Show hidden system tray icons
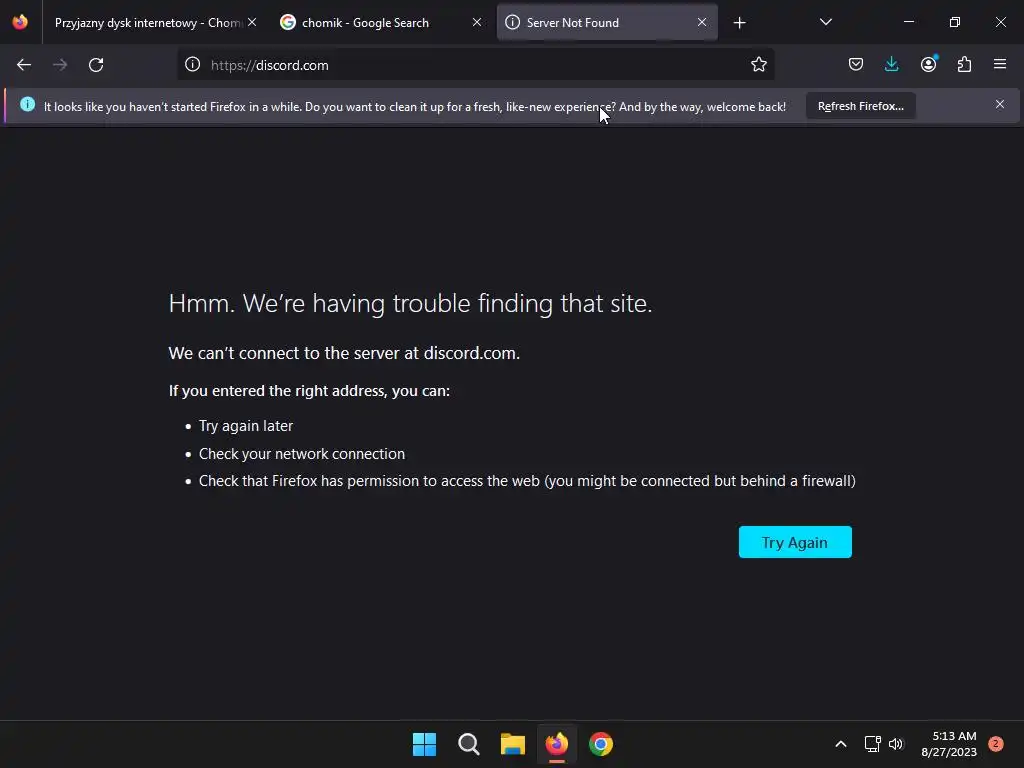Screen dimensions: 1024x768 (841, 744)
